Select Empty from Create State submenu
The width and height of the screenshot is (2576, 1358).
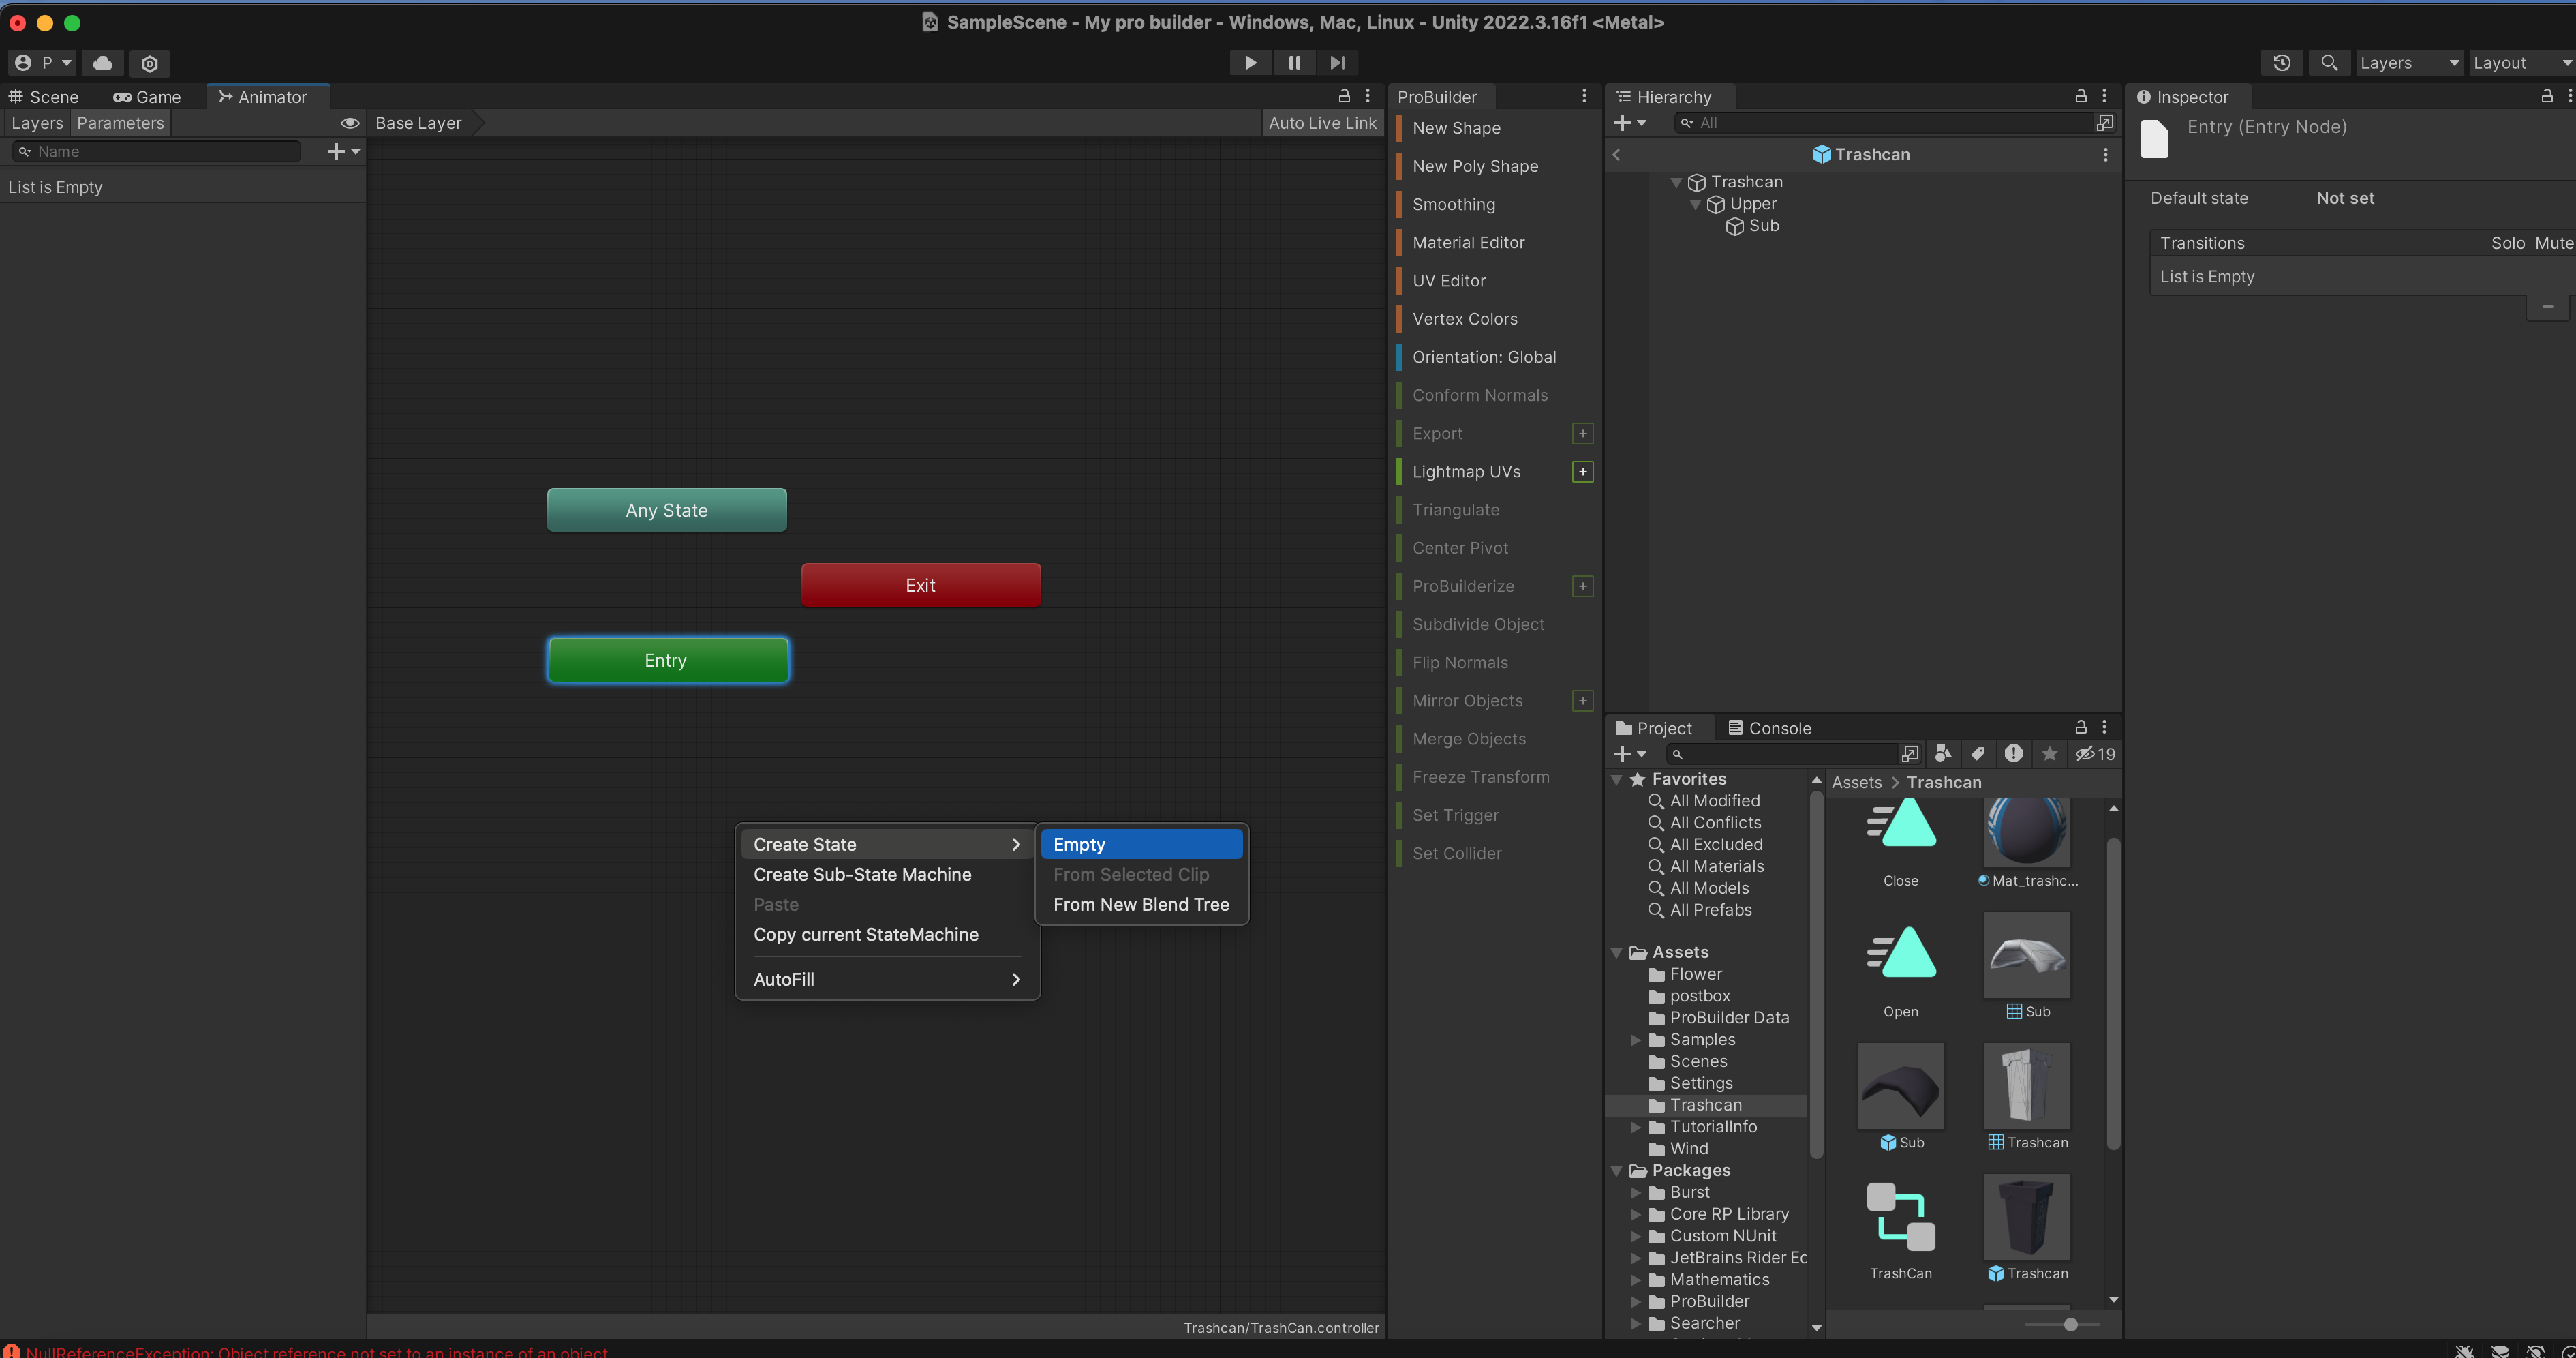[x=1140, y=844]
